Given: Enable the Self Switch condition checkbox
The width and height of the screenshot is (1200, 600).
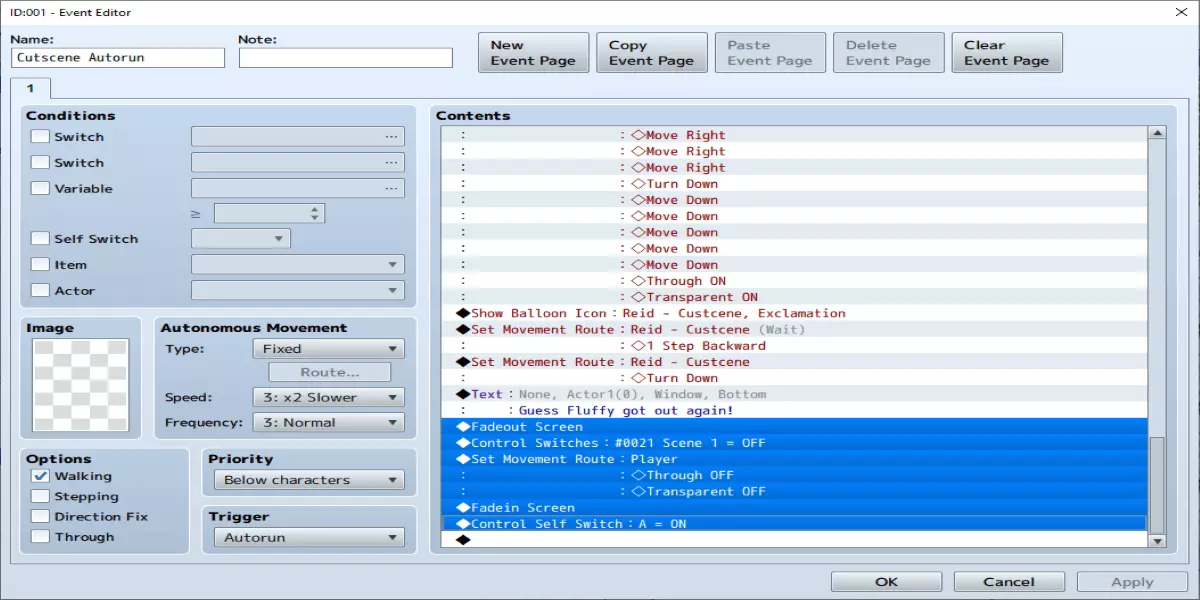Looking at the screenshot, I should pos(40,239).
